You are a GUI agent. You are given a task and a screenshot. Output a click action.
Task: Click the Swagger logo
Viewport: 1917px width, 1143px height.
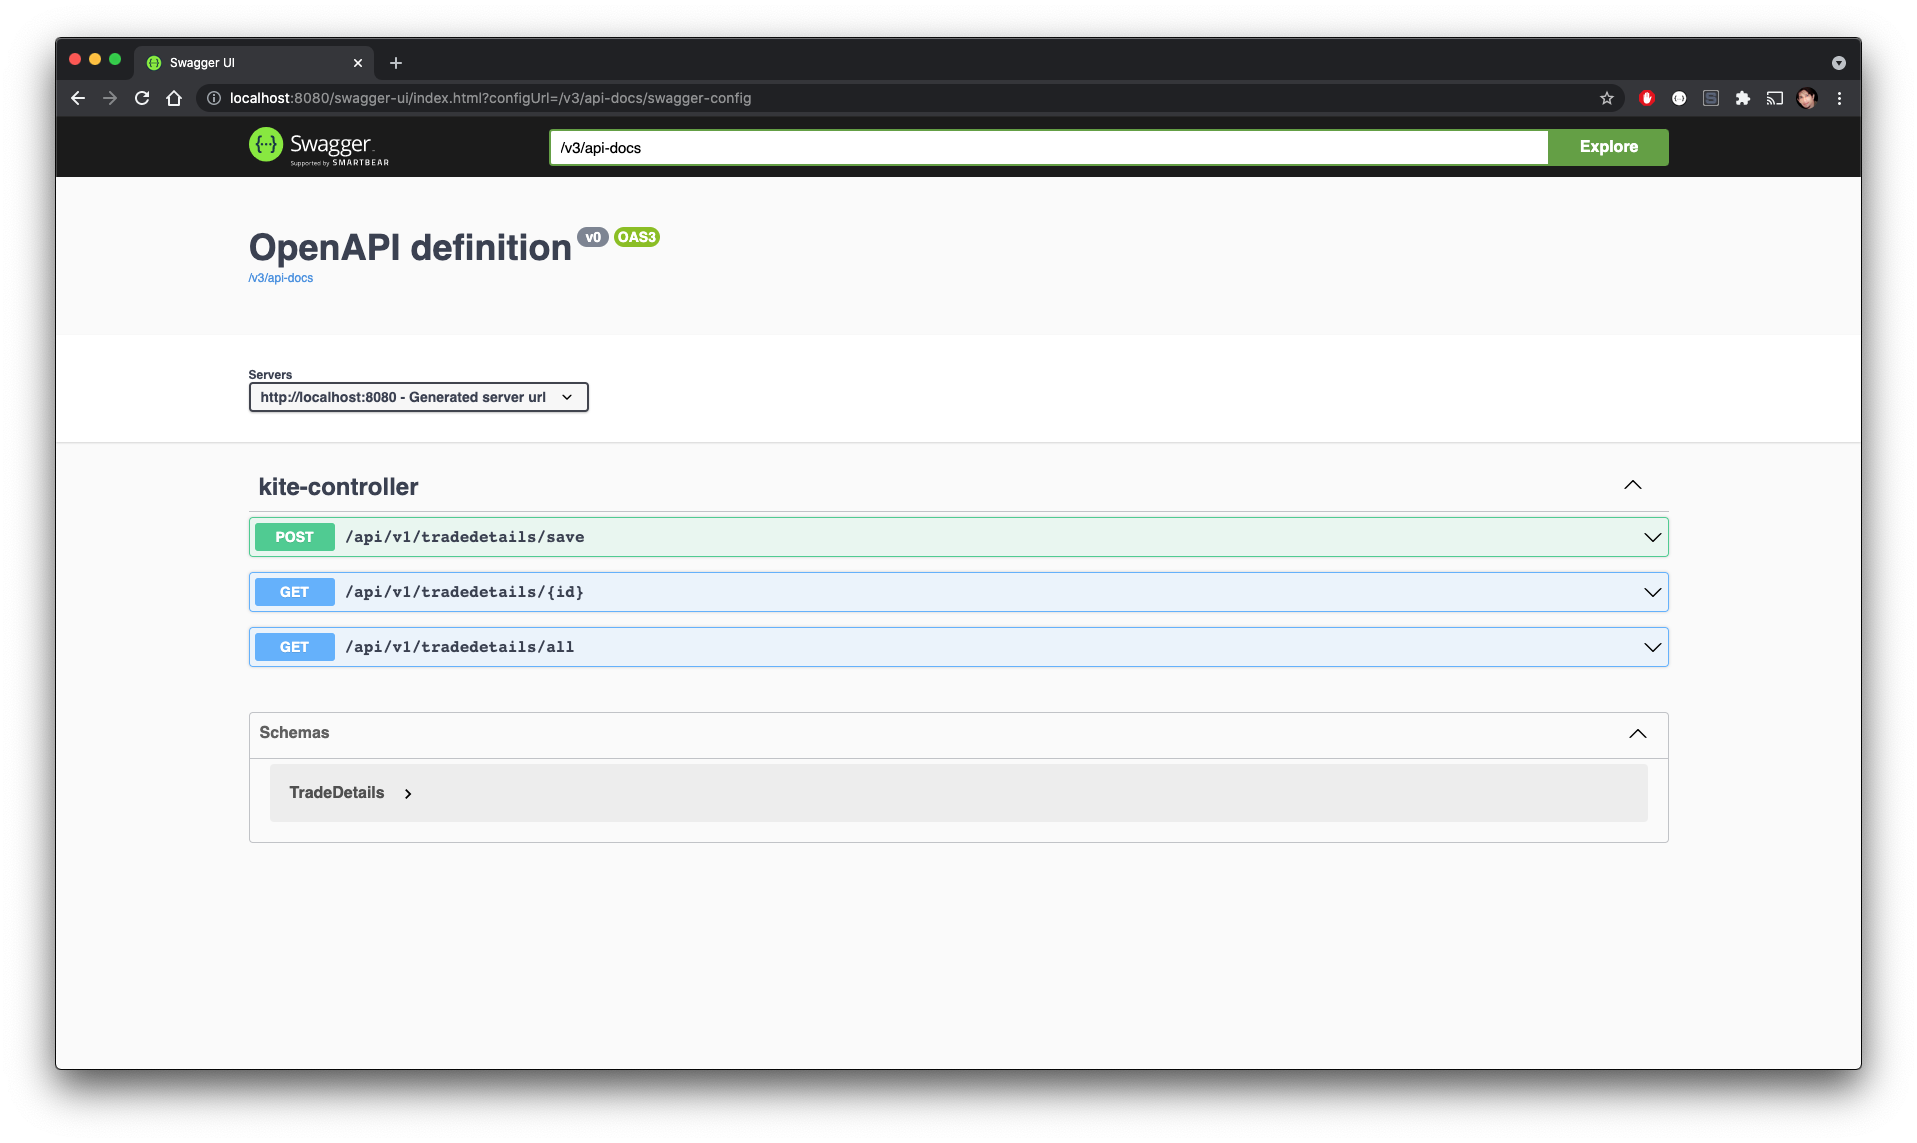[319, 147]
